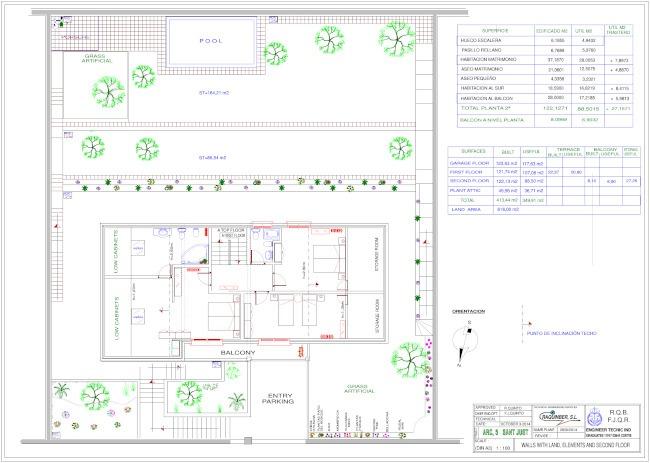
Task: Click the engineer seal emblem in title block
Action: click(593, 417)
